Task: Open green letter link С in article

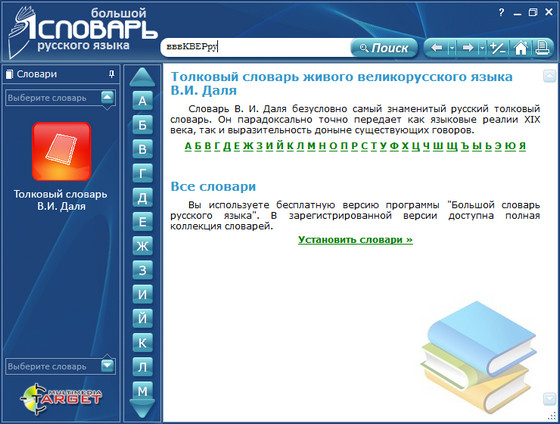Action: (364, 146)
